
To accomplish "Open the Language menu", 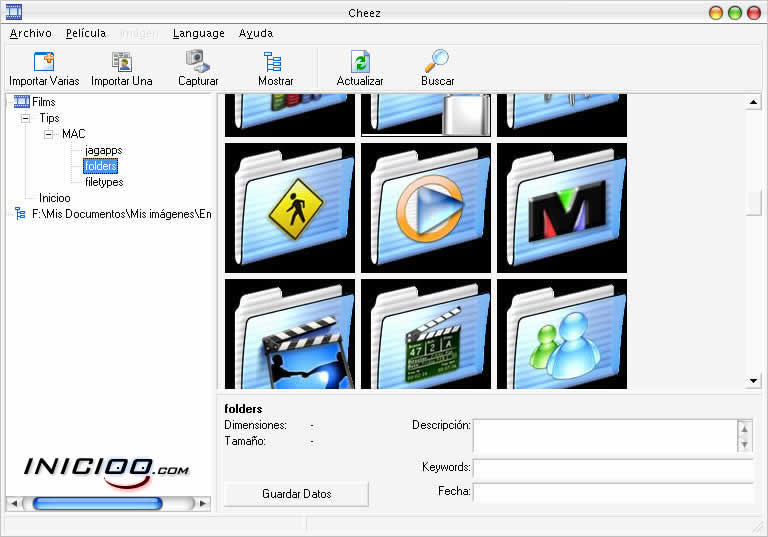I will coord(198,33).
